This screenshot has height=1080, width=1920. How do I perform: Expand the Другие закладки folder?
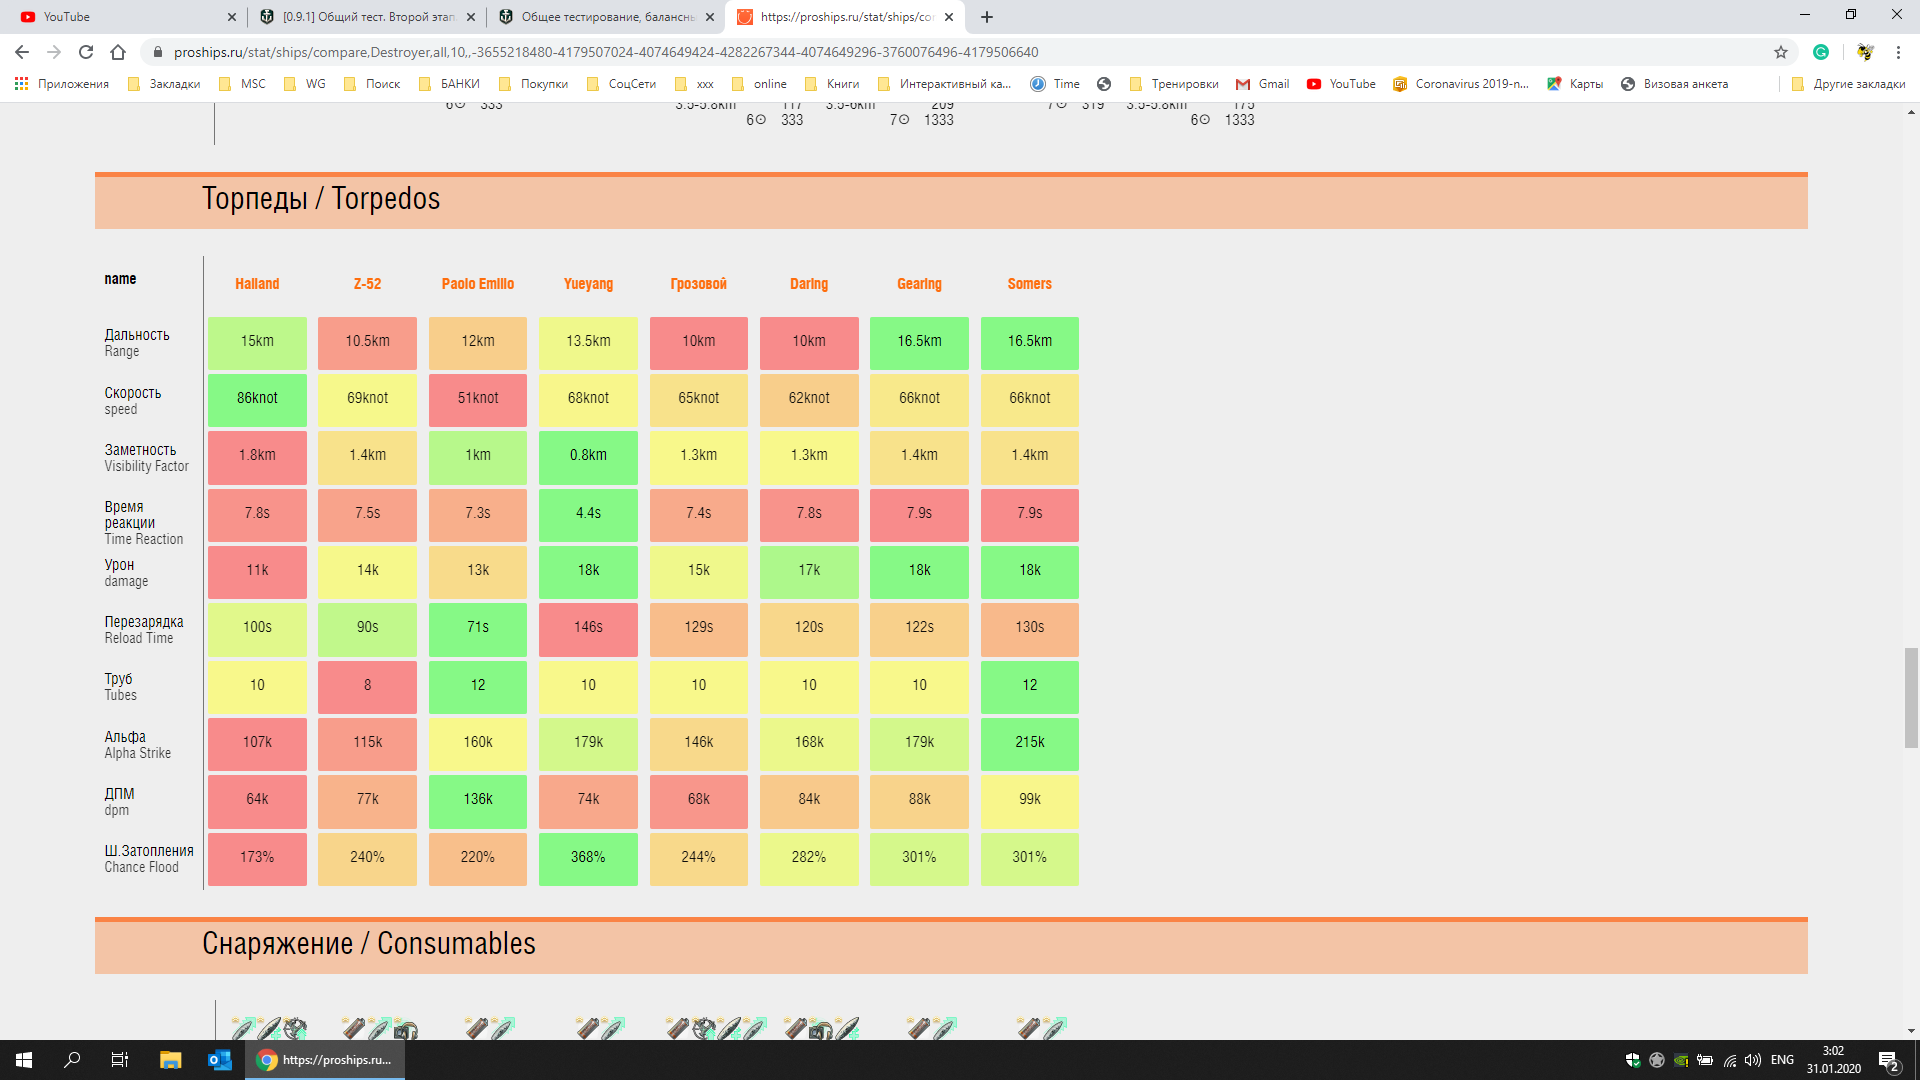point(1849,84)
